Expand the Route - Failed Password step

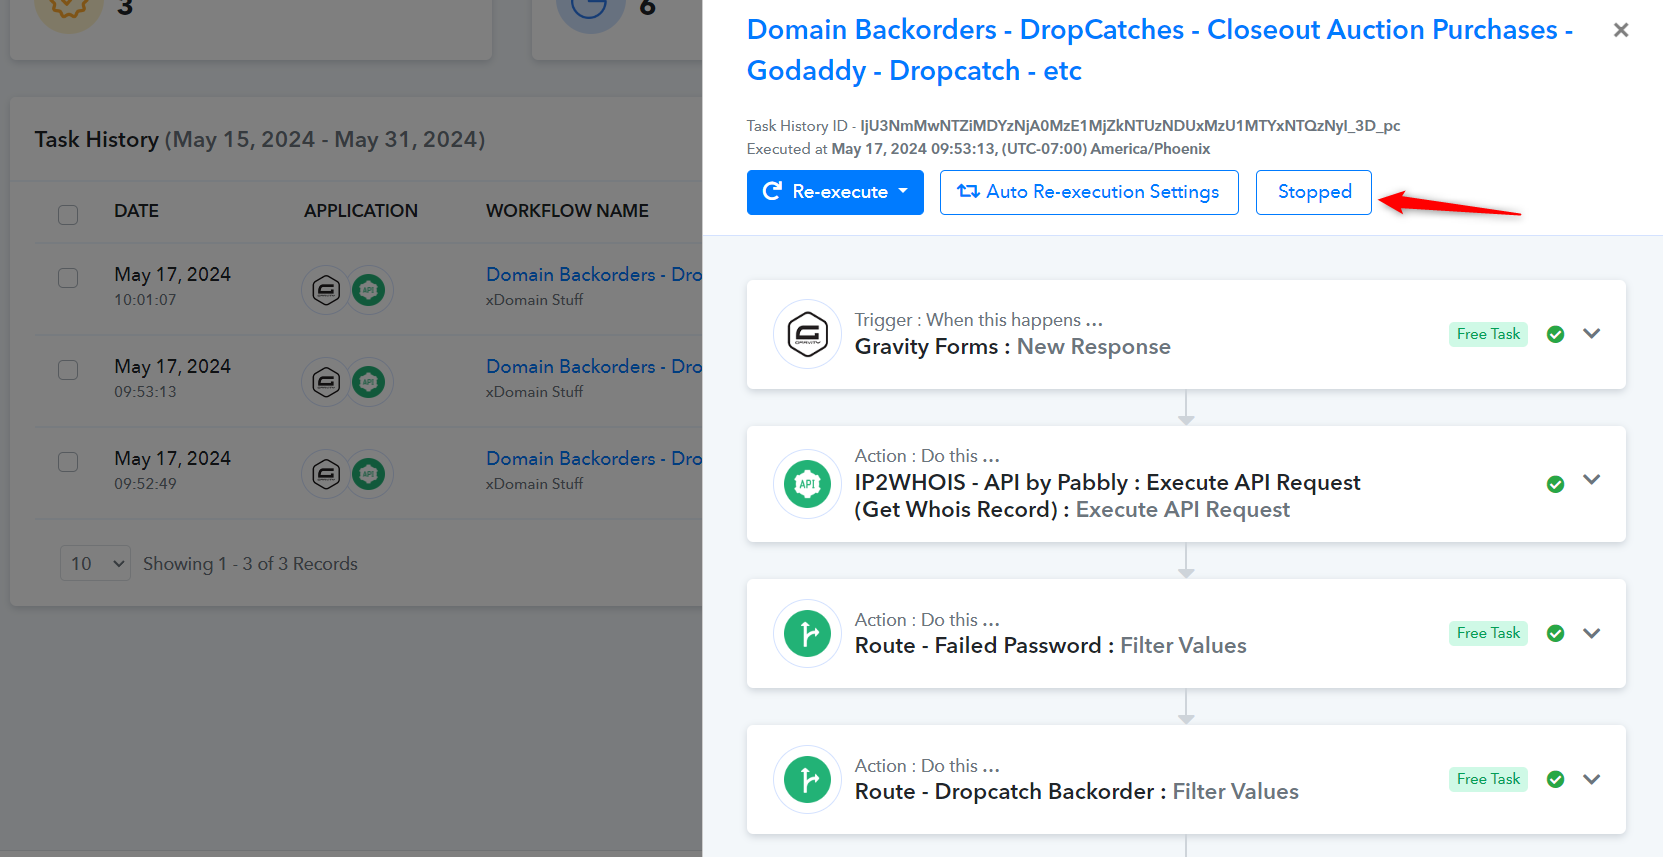(1592, 633)
